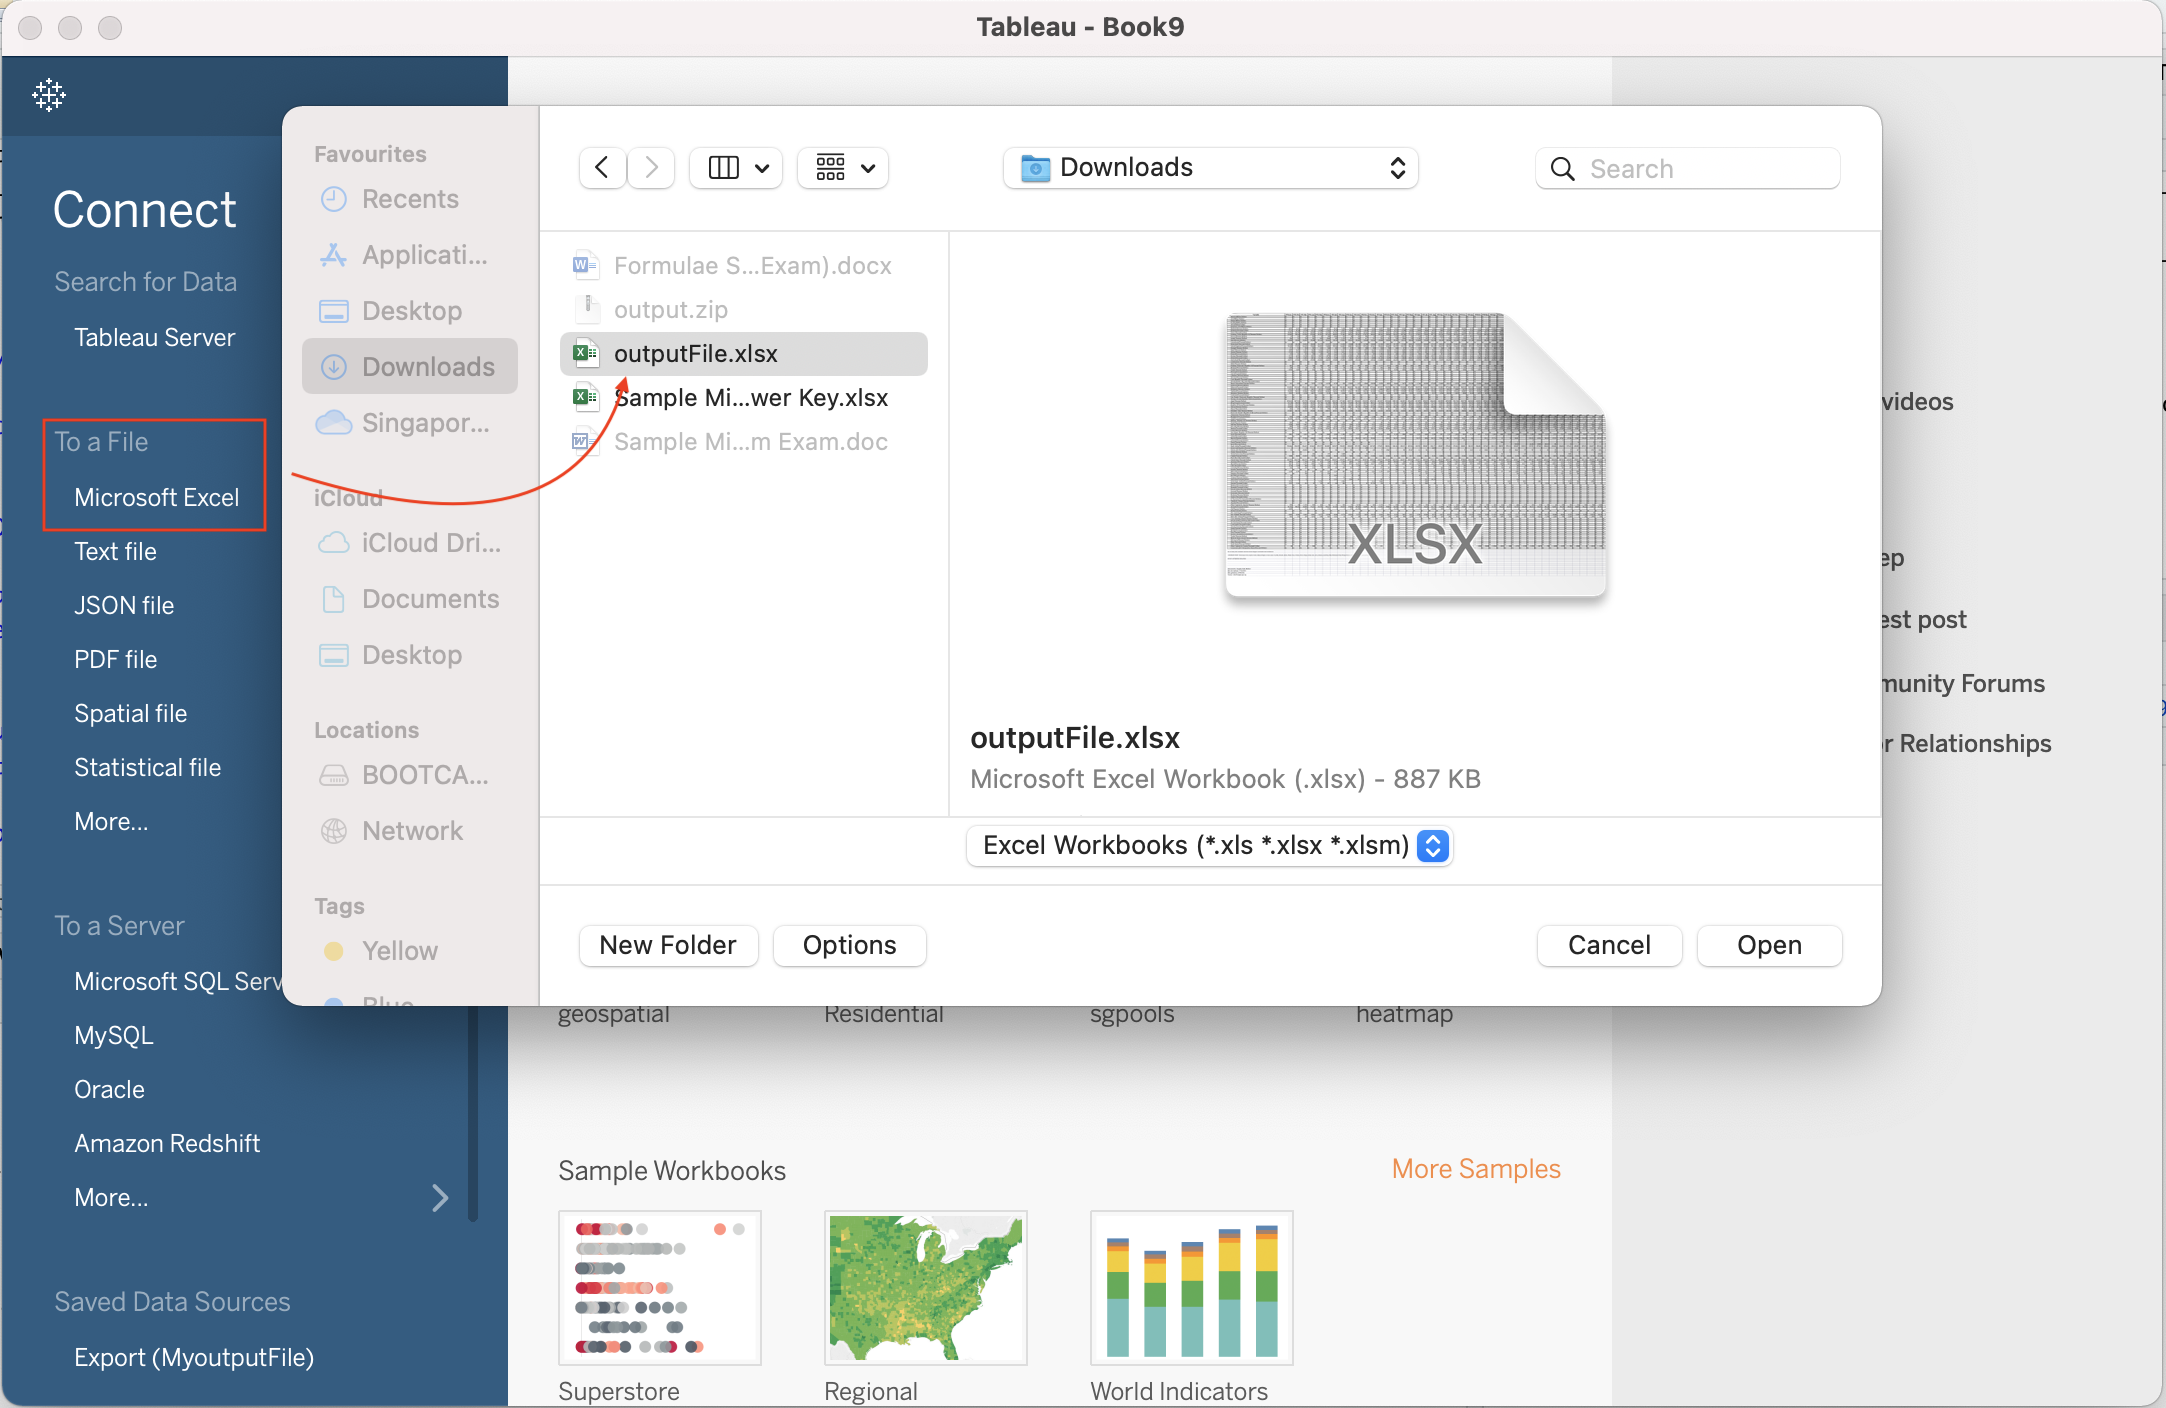This screenshot has width=2166, height=1408.
Task: Open the Downloads location dropdown
Action: pos(1210,167)
